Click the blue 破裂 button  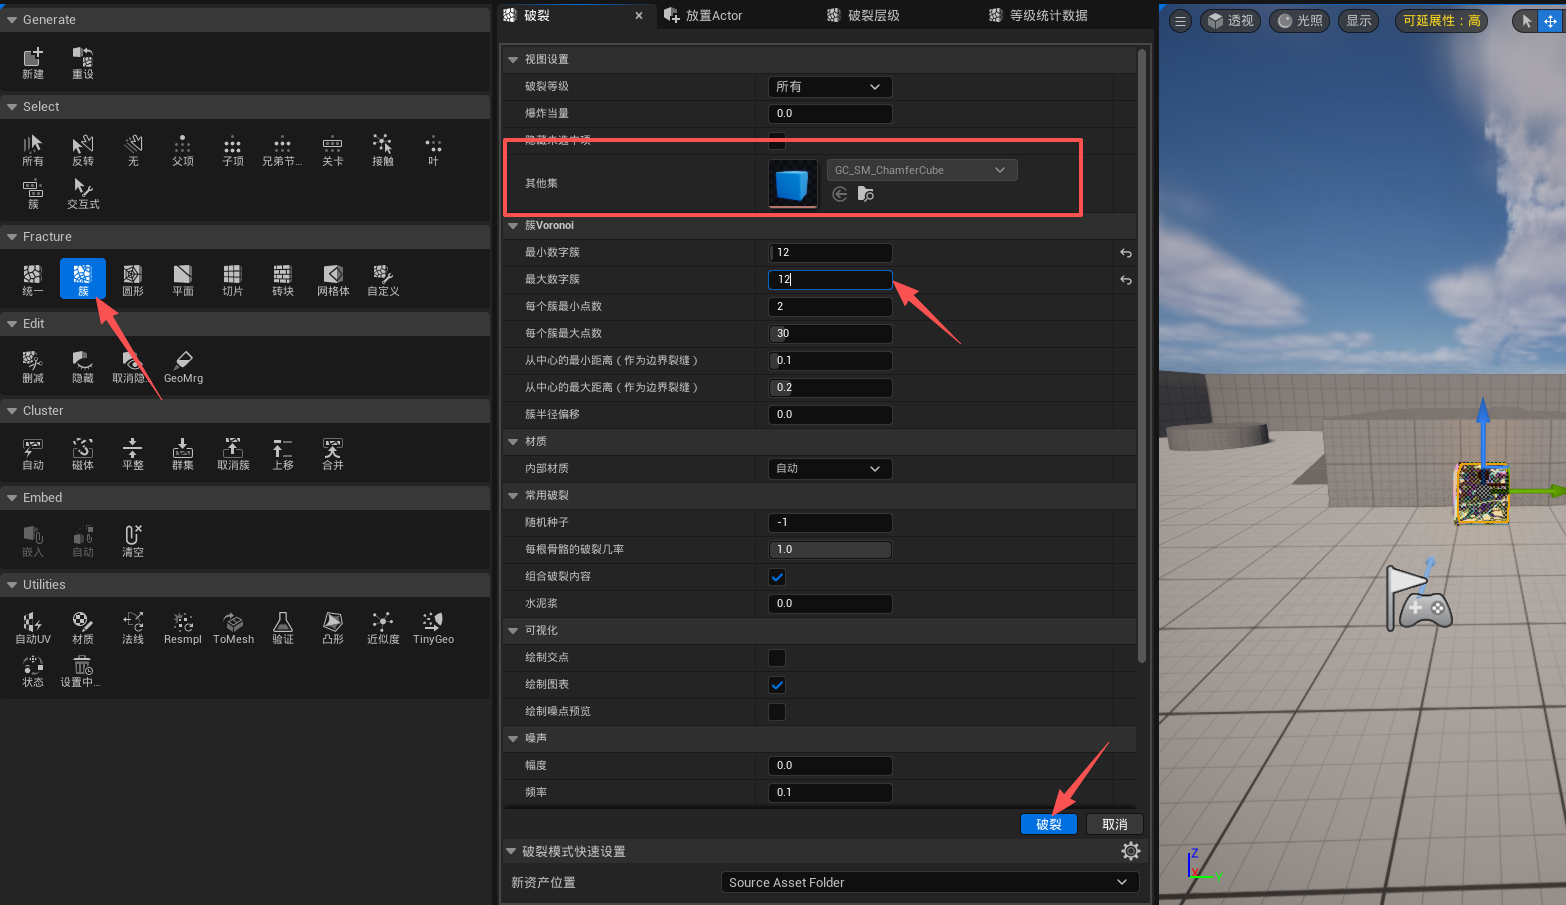[x=1048, y=824]
